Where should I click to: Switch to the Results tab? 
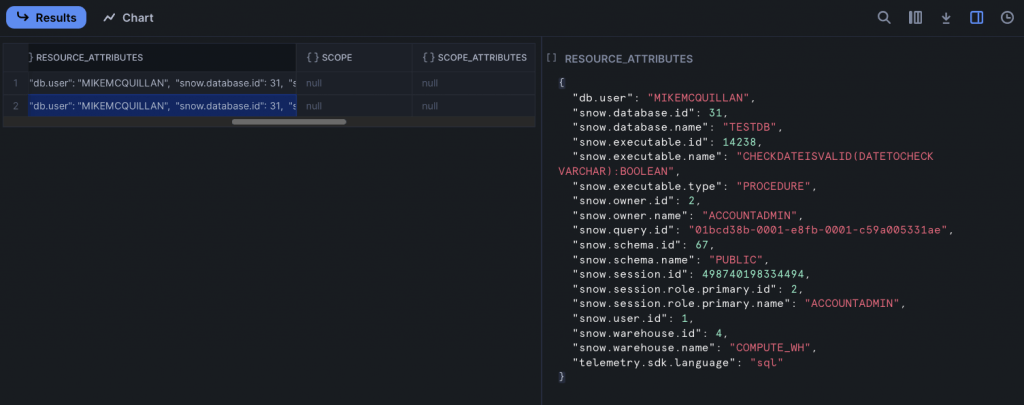click(45, 18)
